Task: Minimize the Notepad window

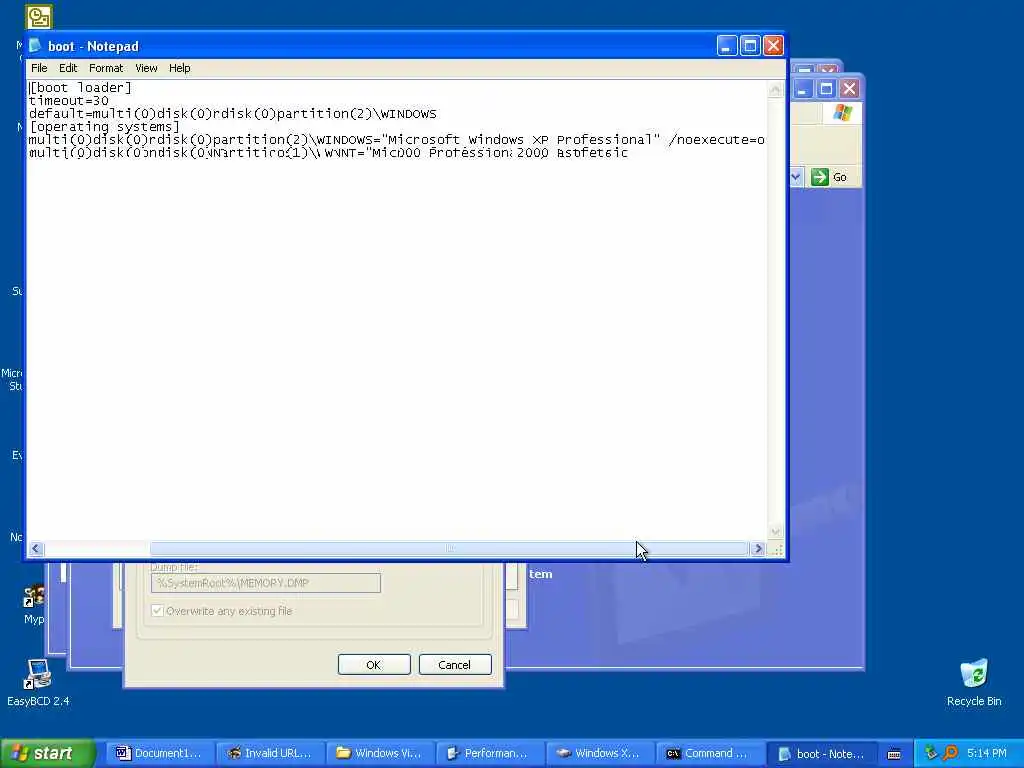Action: click(727, 46)
